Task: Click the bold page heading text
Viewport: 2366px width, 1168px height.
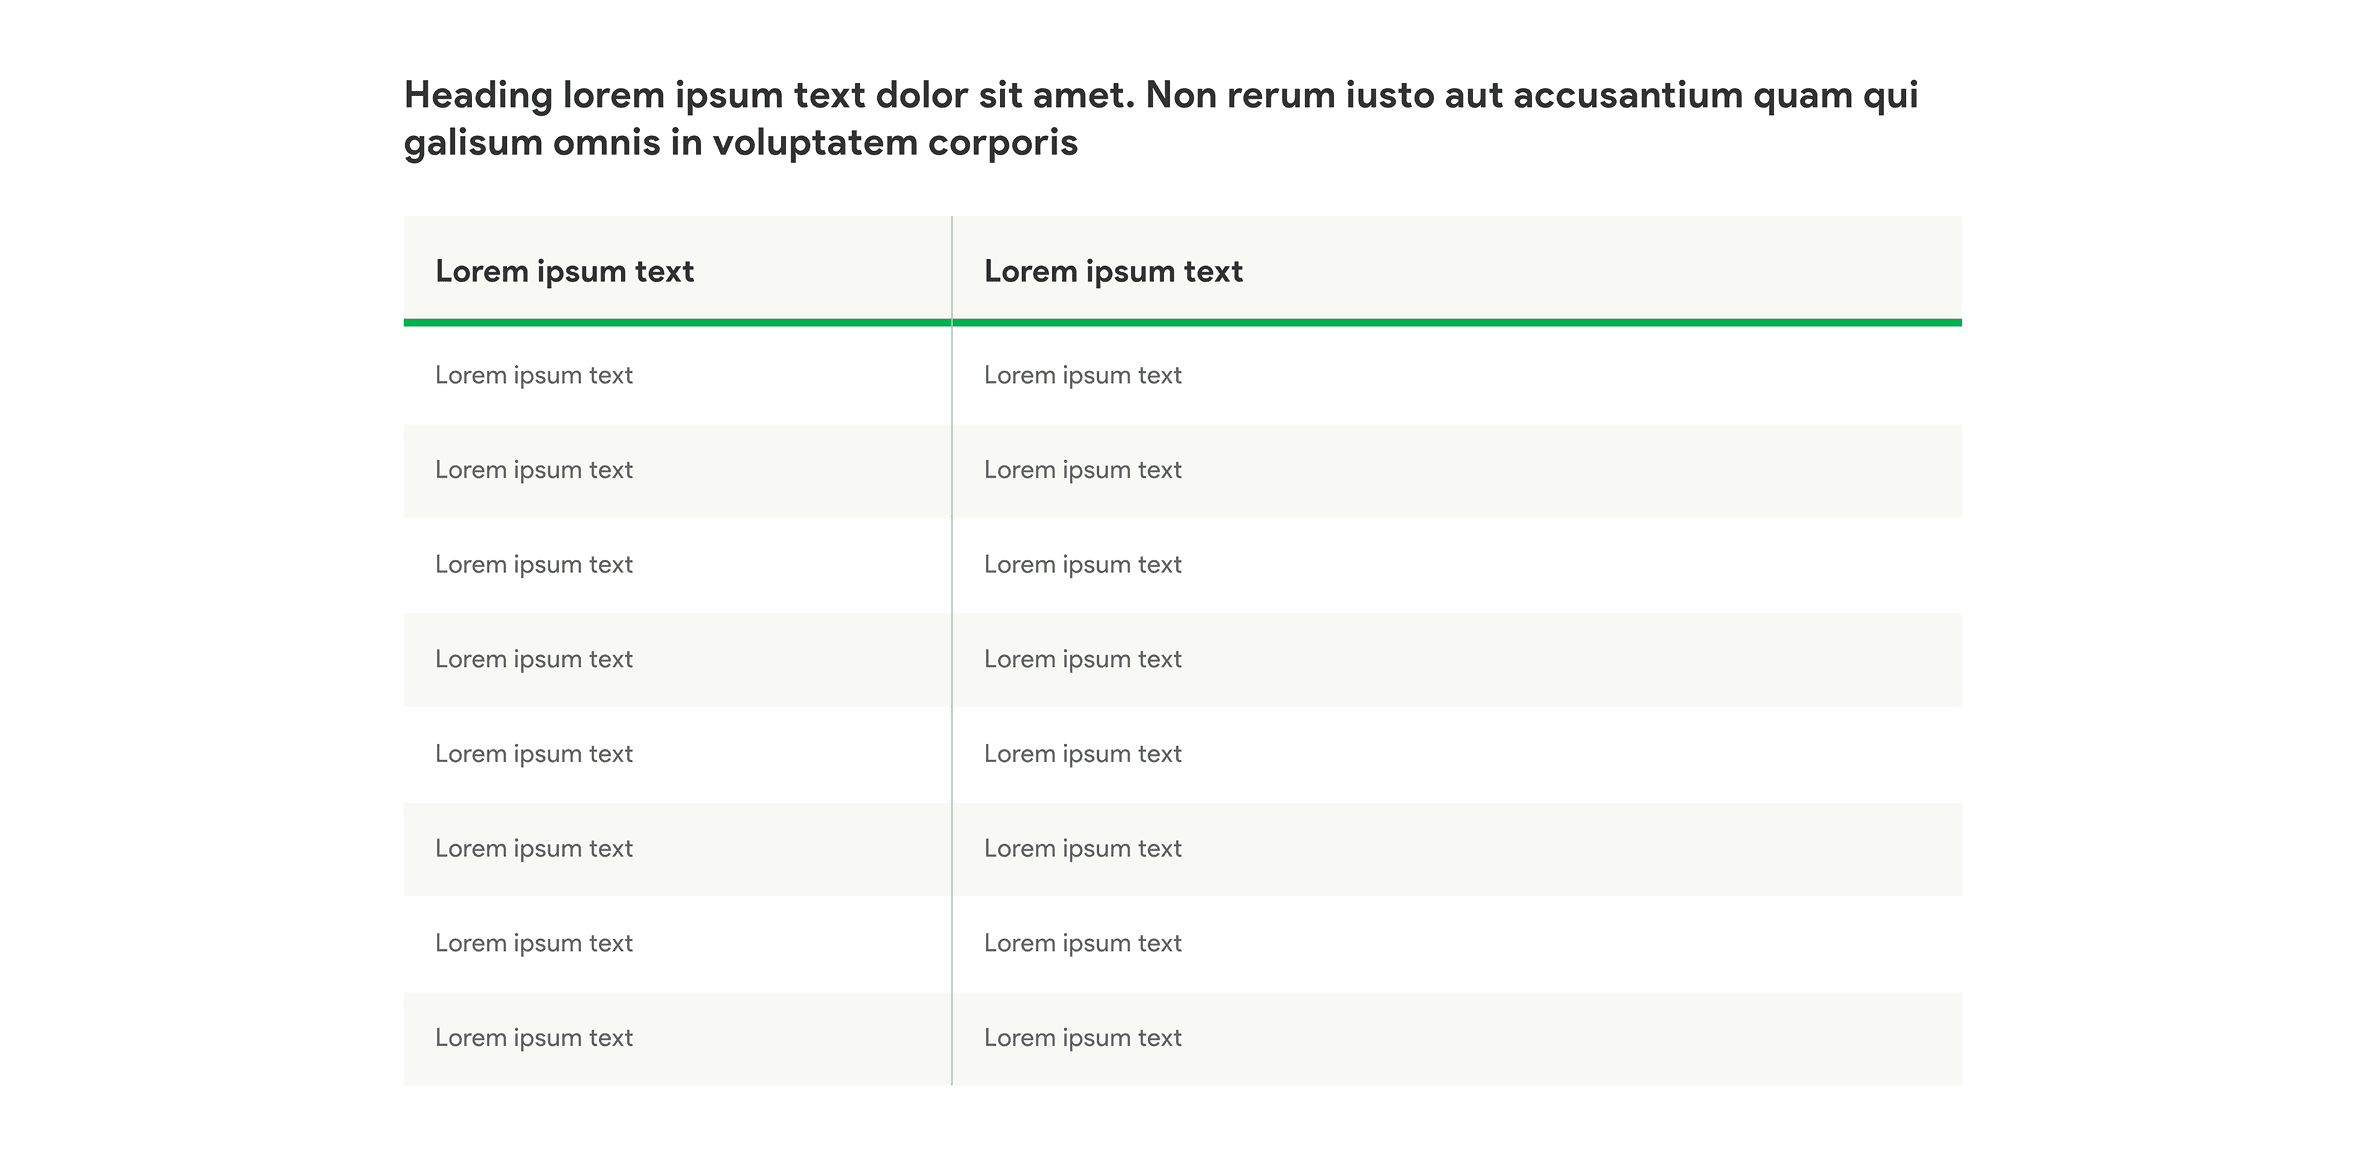Action: (1160, 118)
